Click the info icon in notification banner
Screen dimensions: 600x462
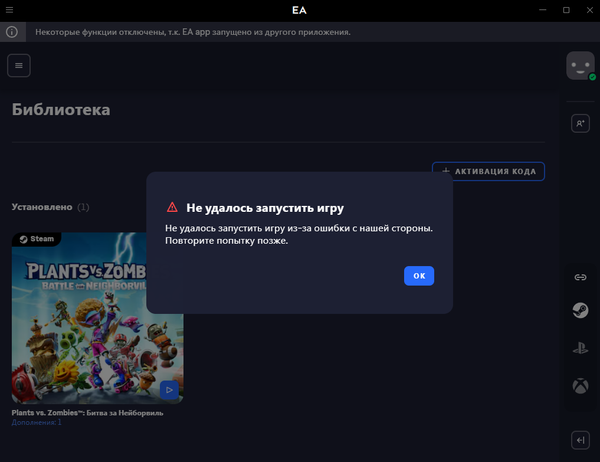point(12,32)
